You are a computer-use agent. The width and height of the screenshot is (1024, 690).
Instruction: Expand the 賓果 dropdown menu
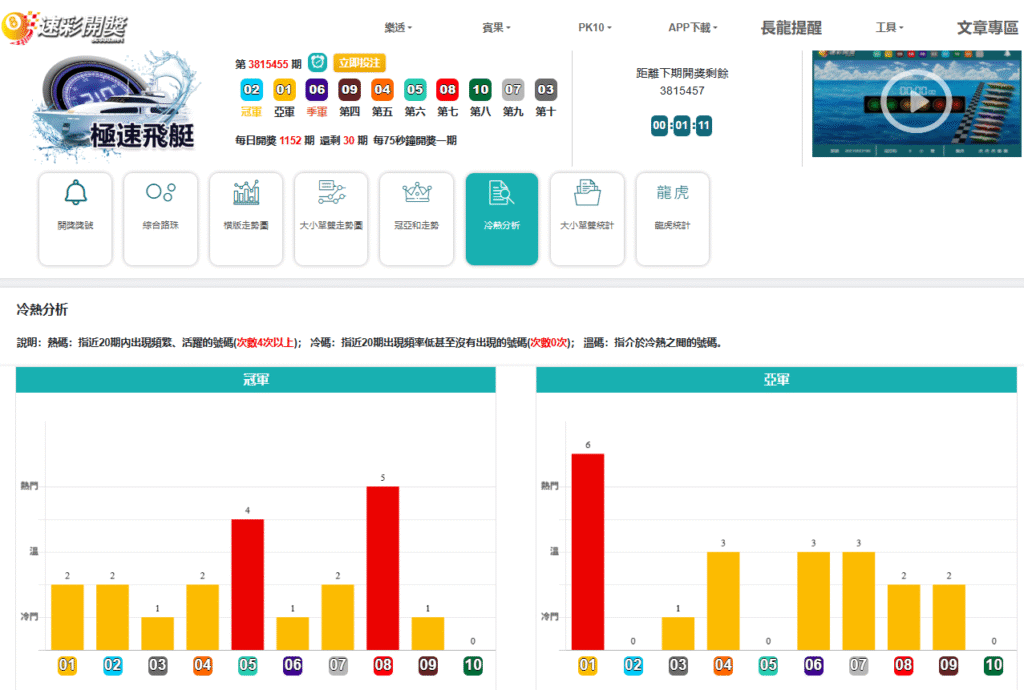point(496,28)
